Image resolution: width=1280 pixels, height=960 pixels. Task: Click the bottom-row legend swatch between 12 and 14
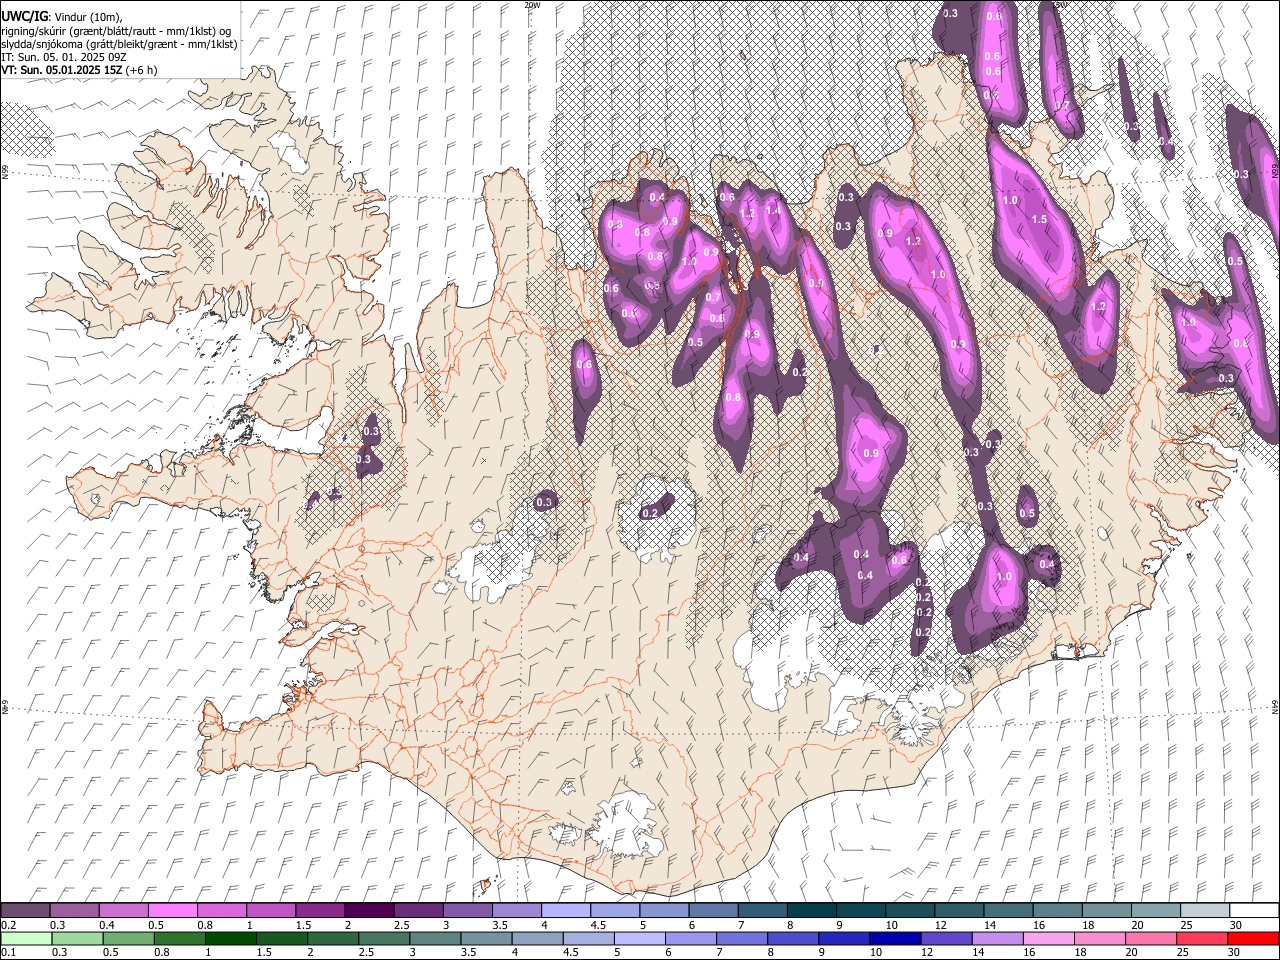(x=946, y=939)
